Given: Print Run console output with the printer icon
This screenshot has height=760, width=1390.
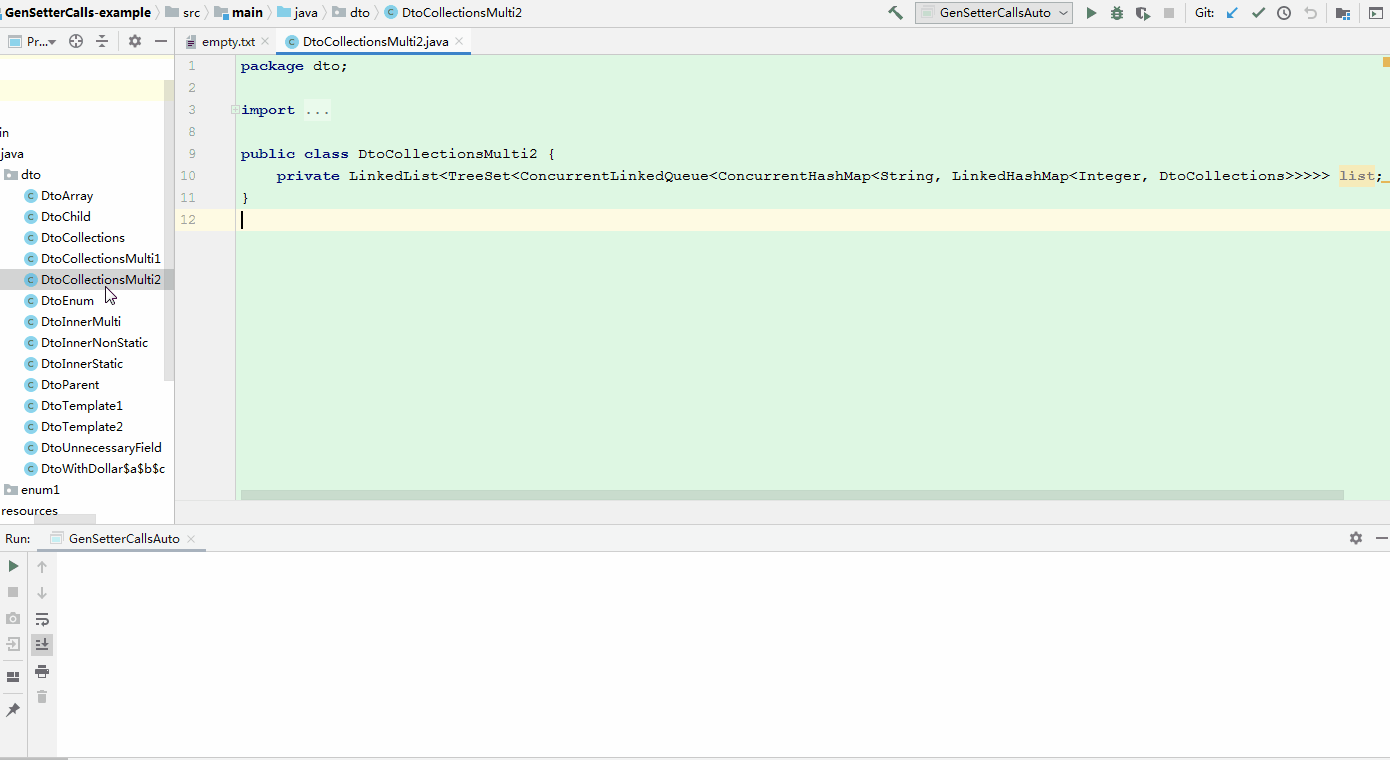Looking at the screenshot, I should [x=42, y=670].
